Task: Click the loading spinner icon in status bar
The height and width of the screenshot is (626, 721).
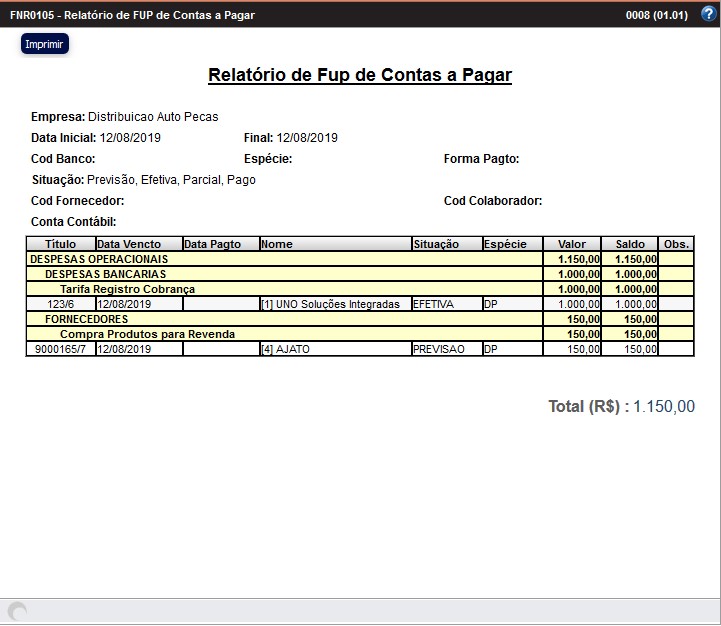Action: tap(17, 611)
